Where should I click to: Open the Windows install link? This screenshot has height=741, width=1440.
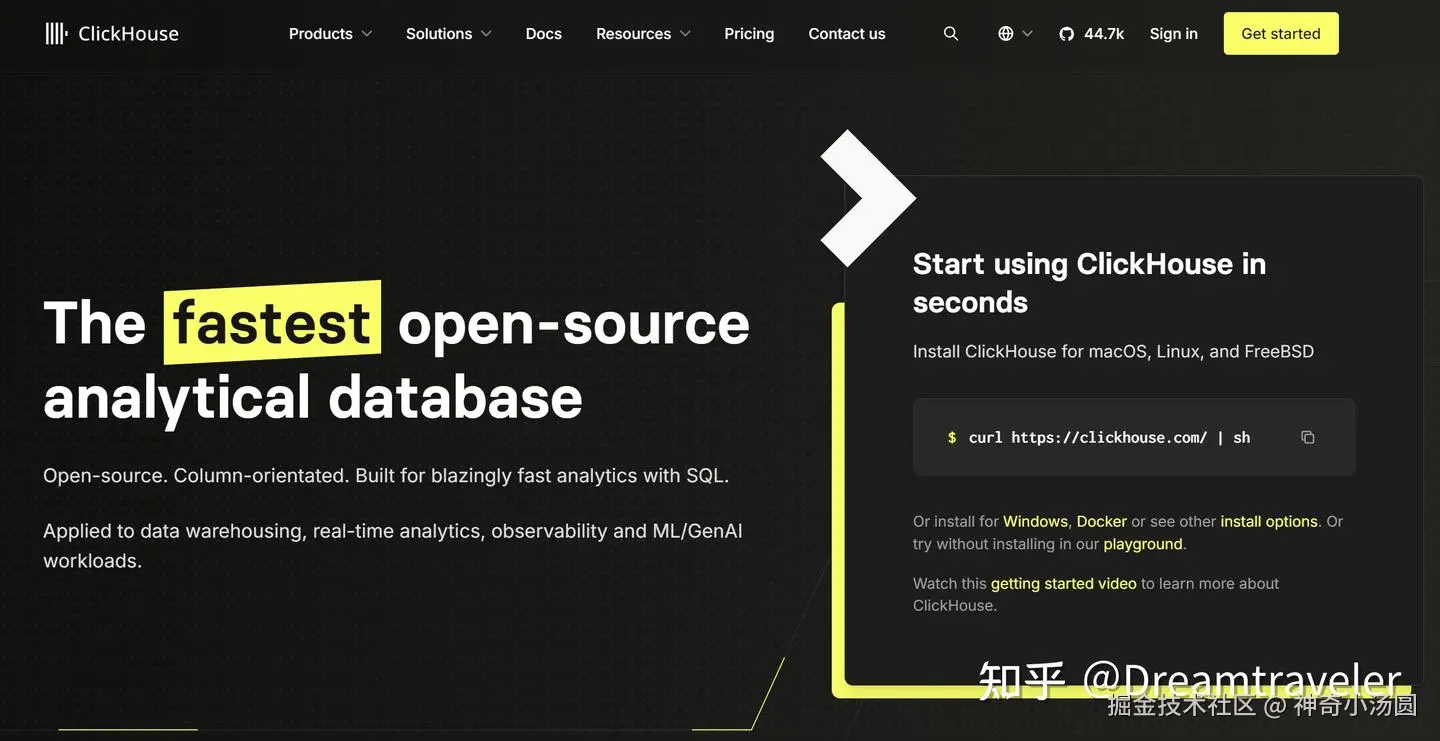coord(1035,521)
